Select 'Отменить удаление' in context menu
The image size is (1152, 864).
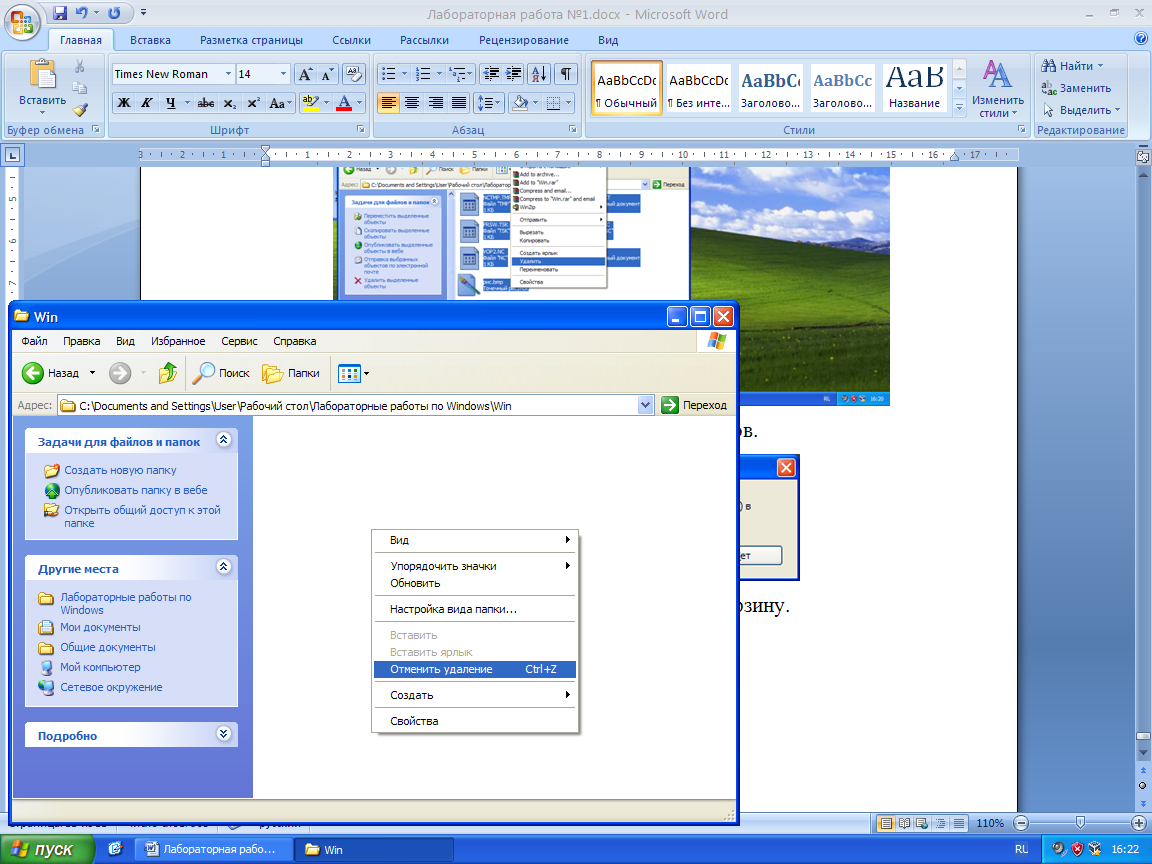(475, 669)
